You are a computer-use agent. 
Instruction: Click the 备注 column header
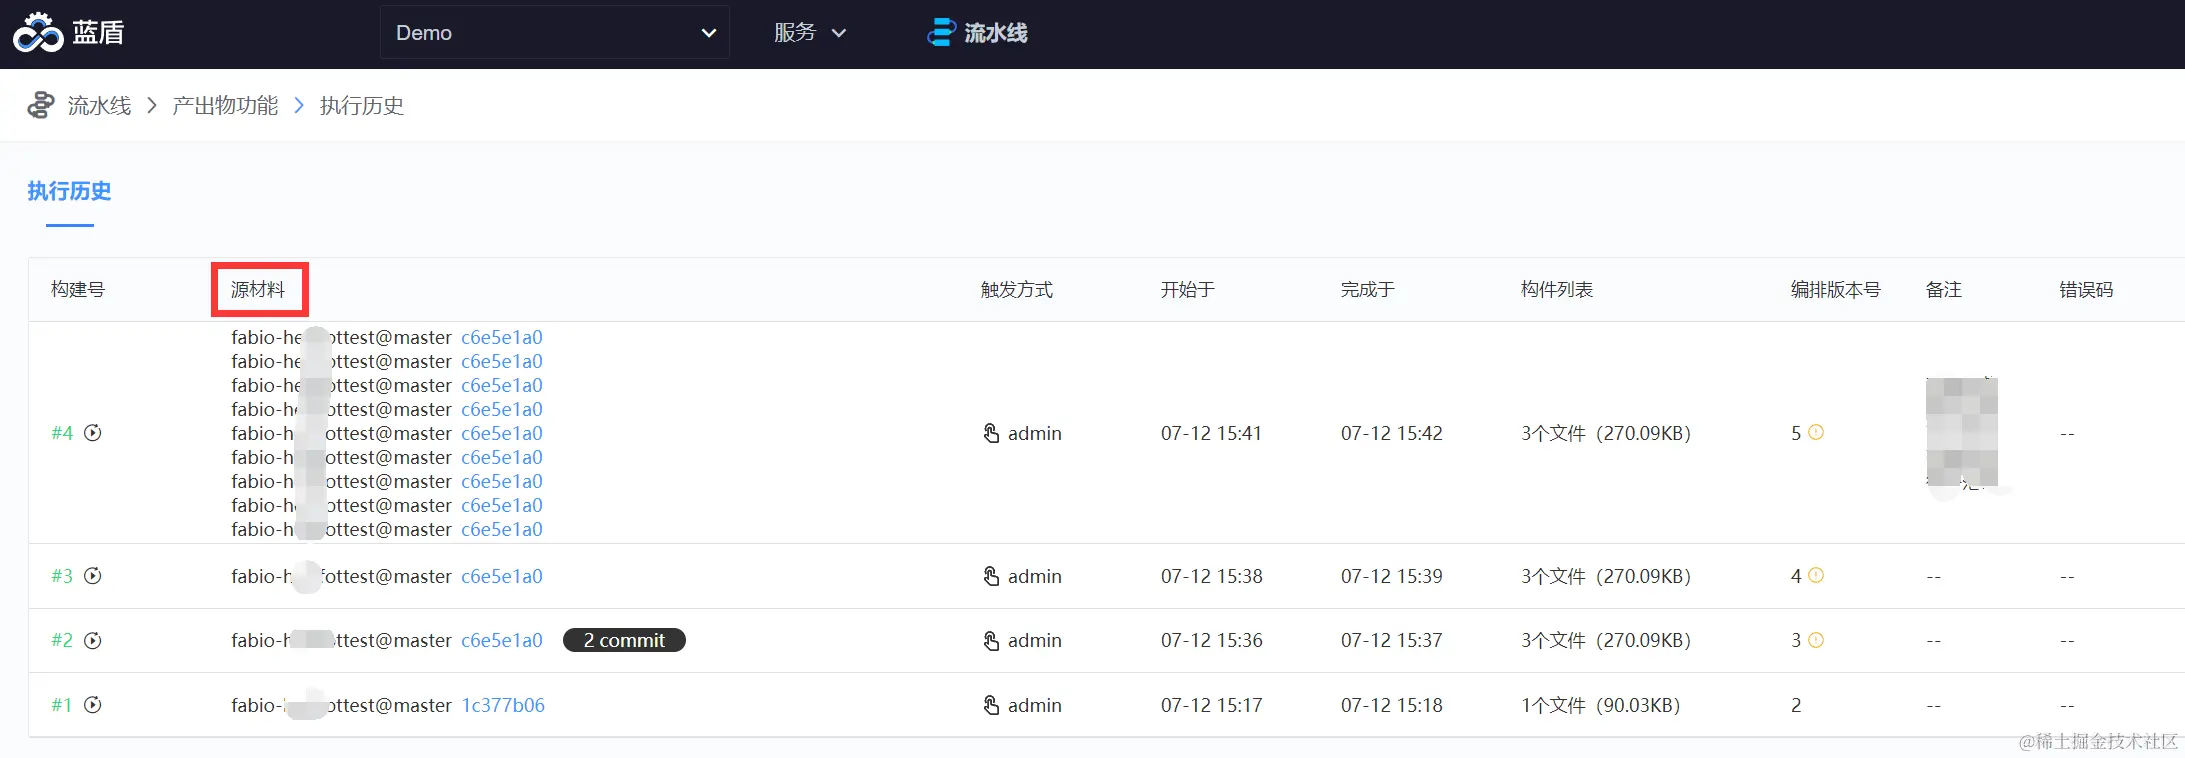pos(1944,290)
